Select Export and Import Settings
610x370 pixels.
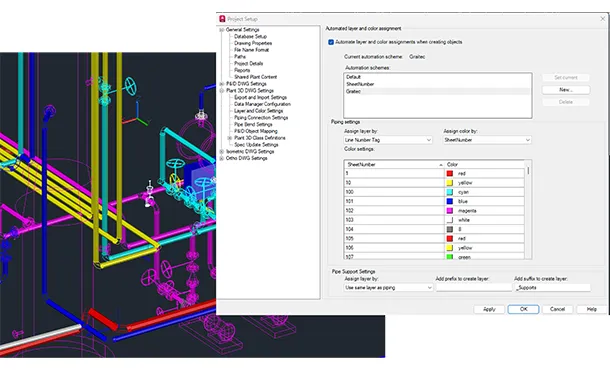tap(260, 97)
